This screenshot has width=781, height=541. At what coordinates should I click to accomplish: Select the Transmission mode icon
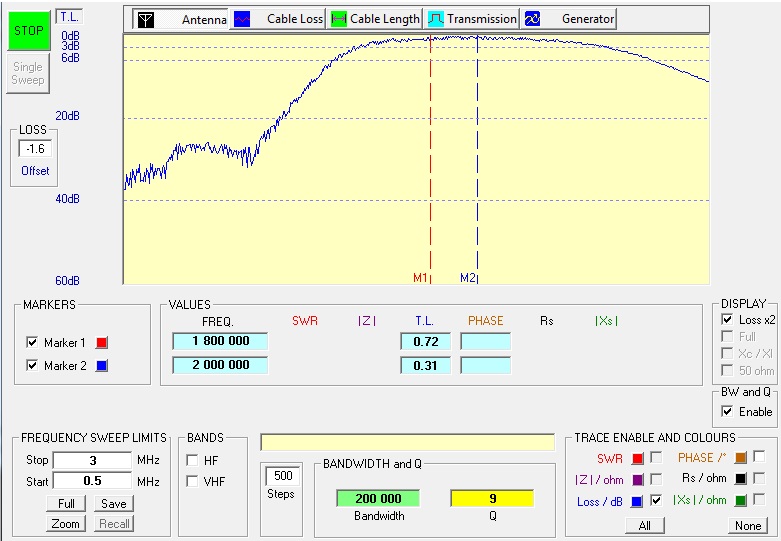click(x=436, y=19)
